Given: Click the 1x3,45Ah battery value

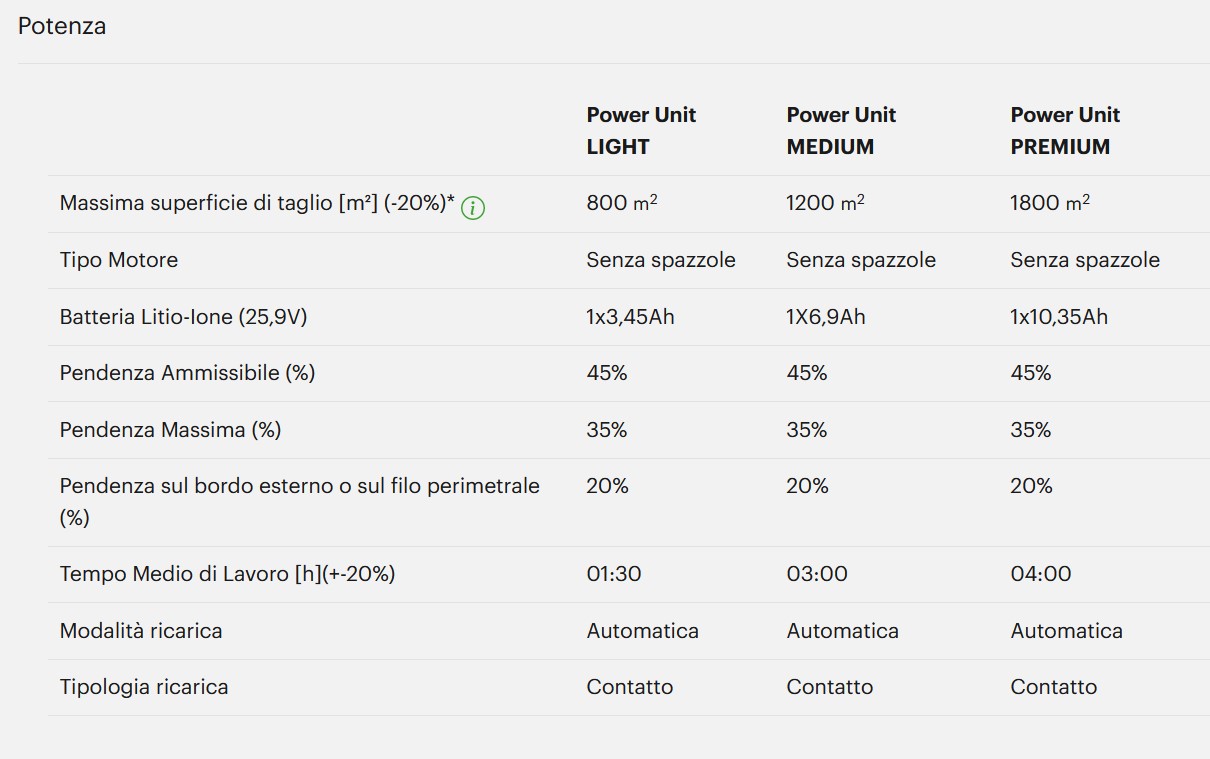Looking at the screenshot, I should point(630,317).
